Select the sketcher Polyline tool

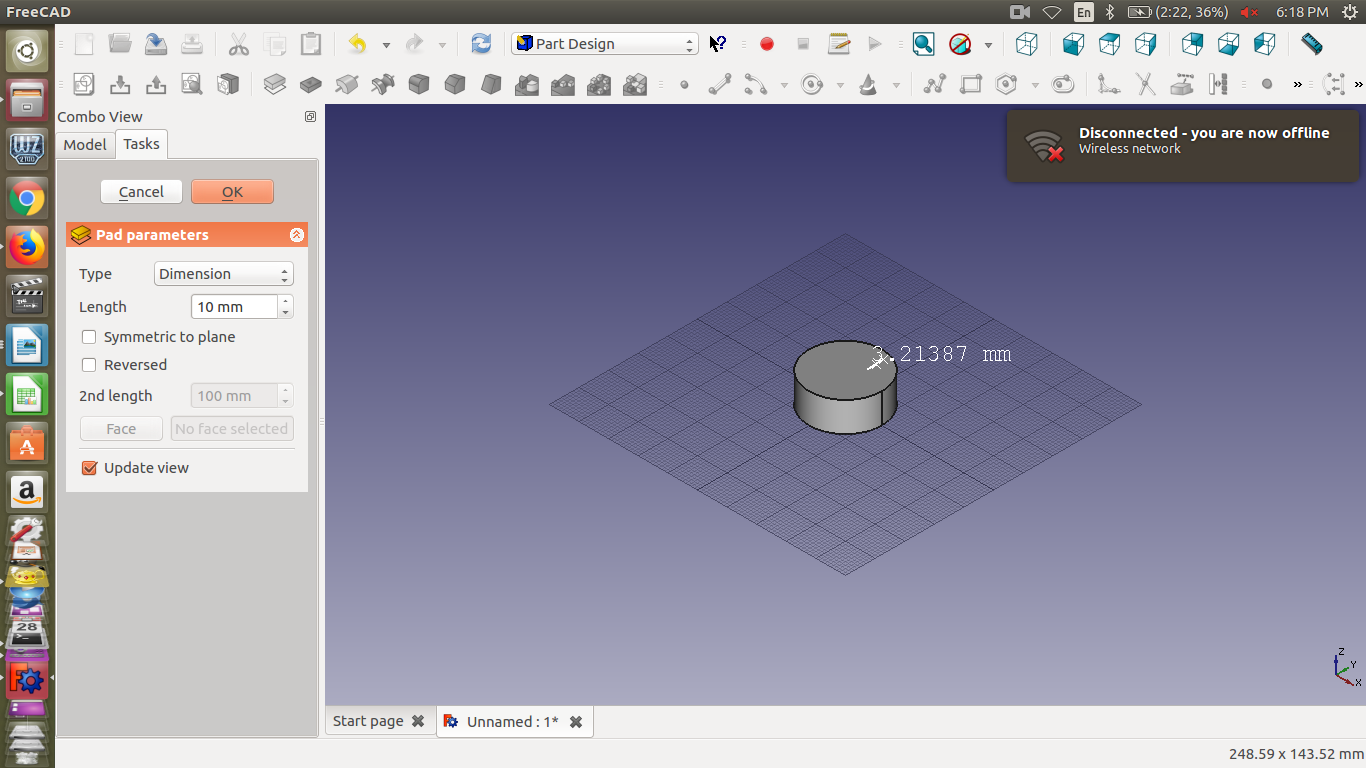[935, 85]
